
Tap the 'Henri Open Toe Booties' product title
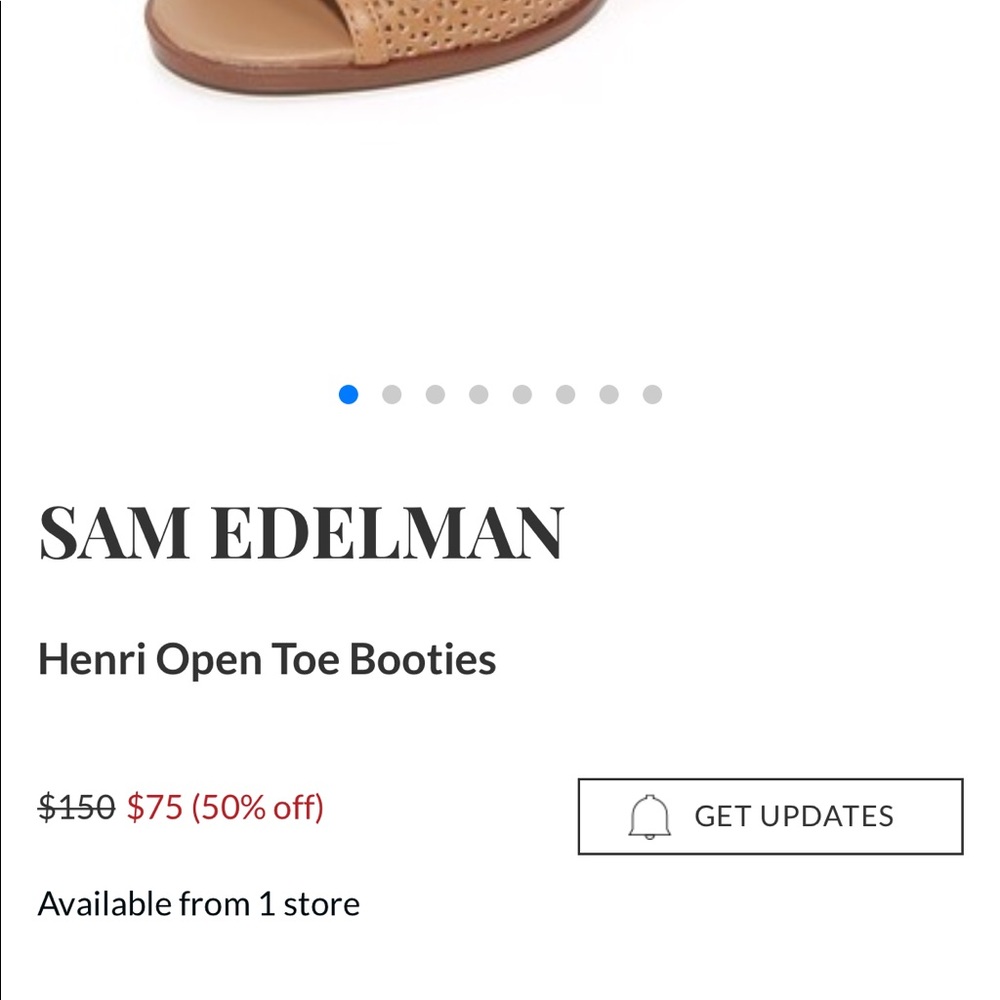click(x=267, y=659)
